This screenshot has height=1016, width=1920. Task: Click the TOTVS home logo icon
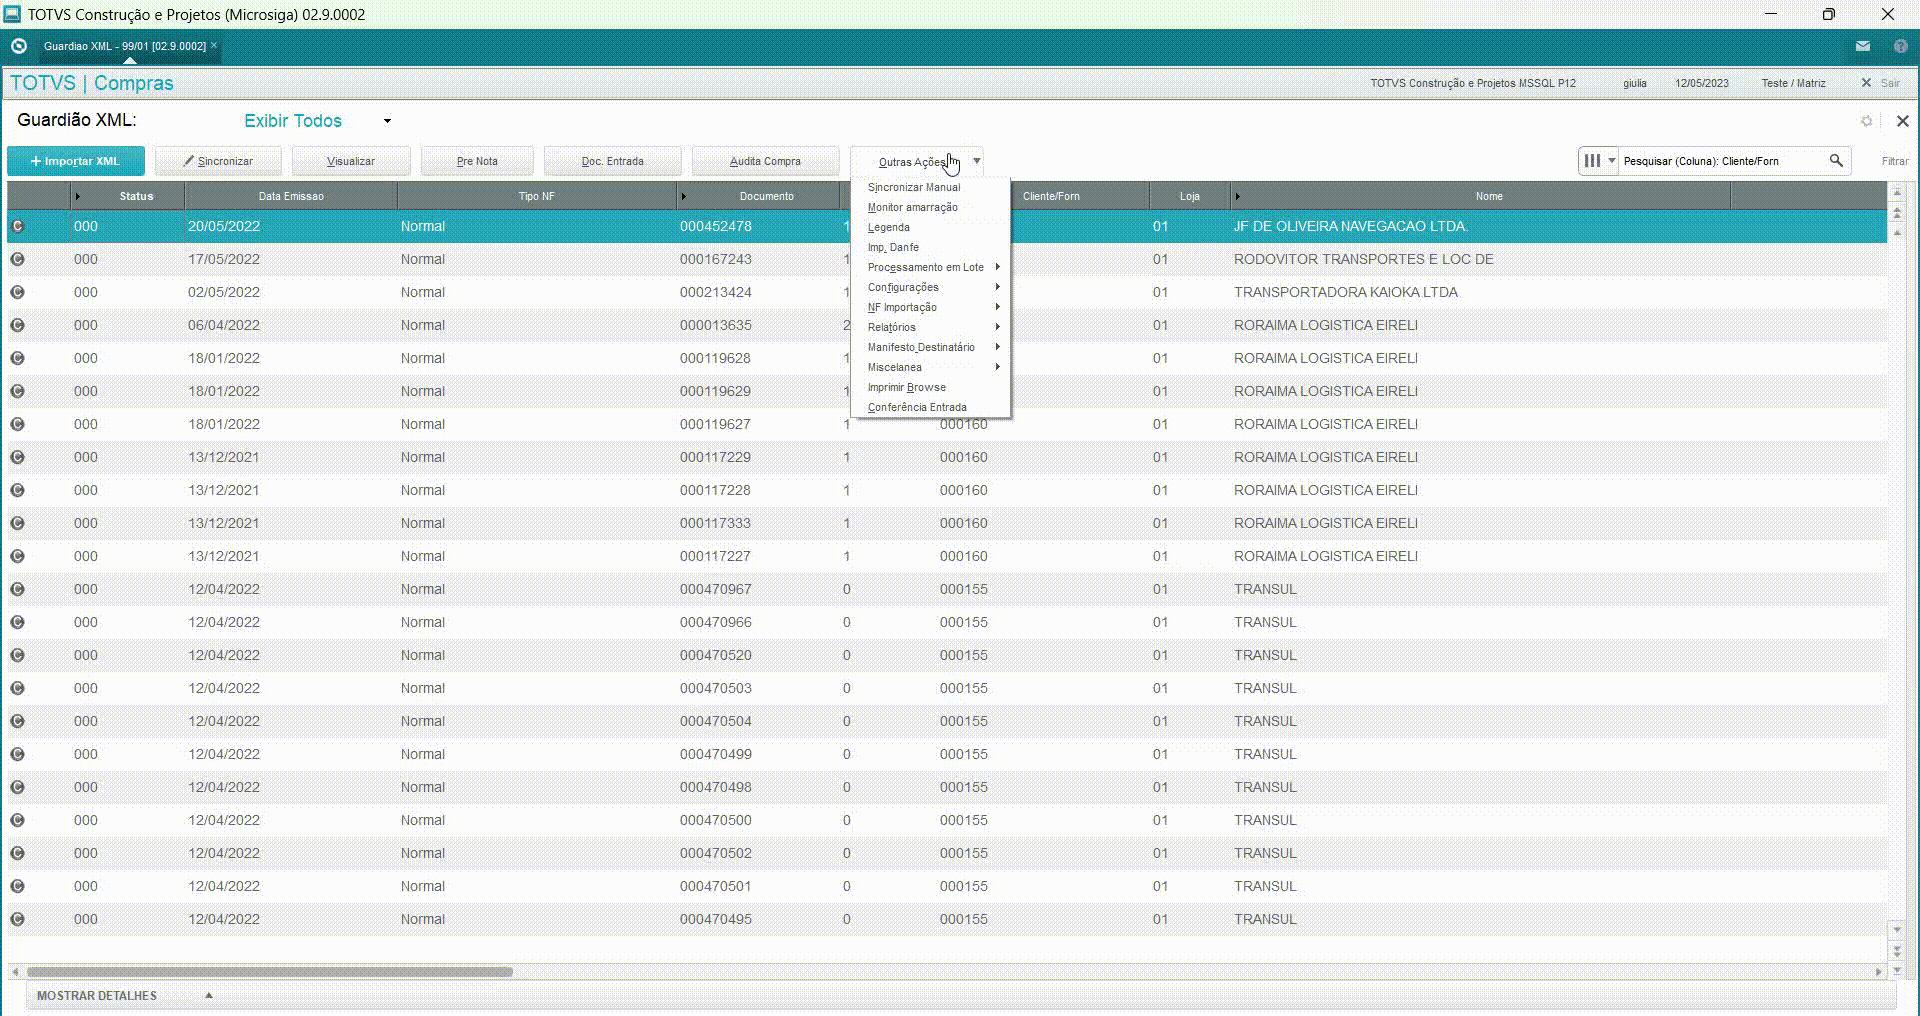[18, 46]
